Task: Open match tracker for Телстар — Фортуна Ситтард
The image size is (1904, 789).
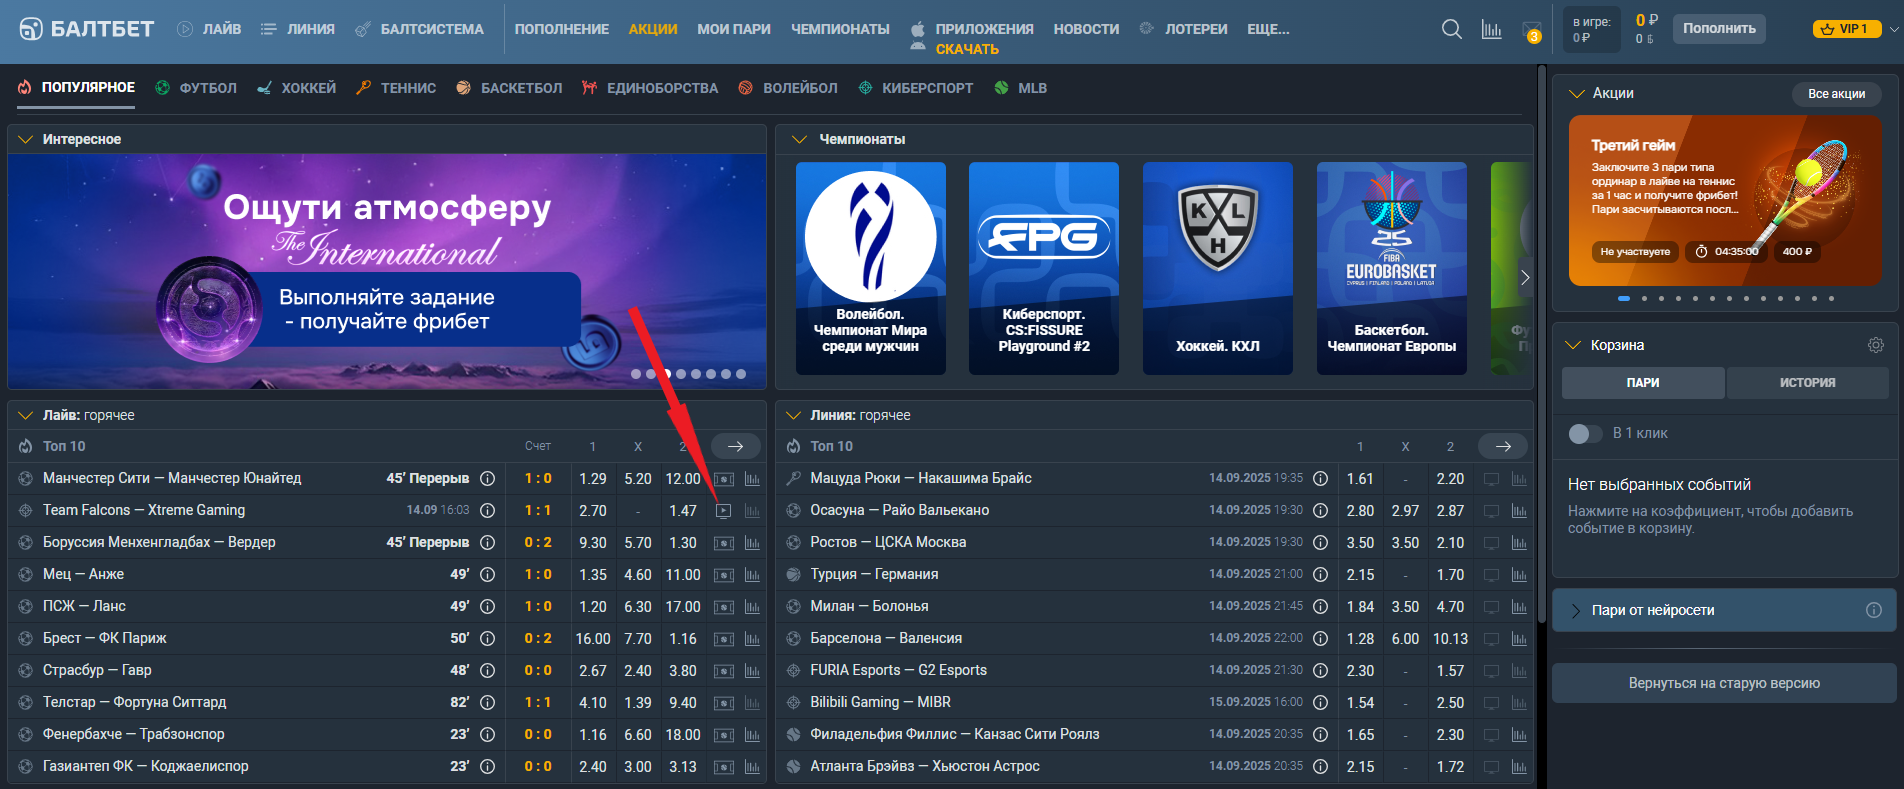Action: [x=724, y=703]
